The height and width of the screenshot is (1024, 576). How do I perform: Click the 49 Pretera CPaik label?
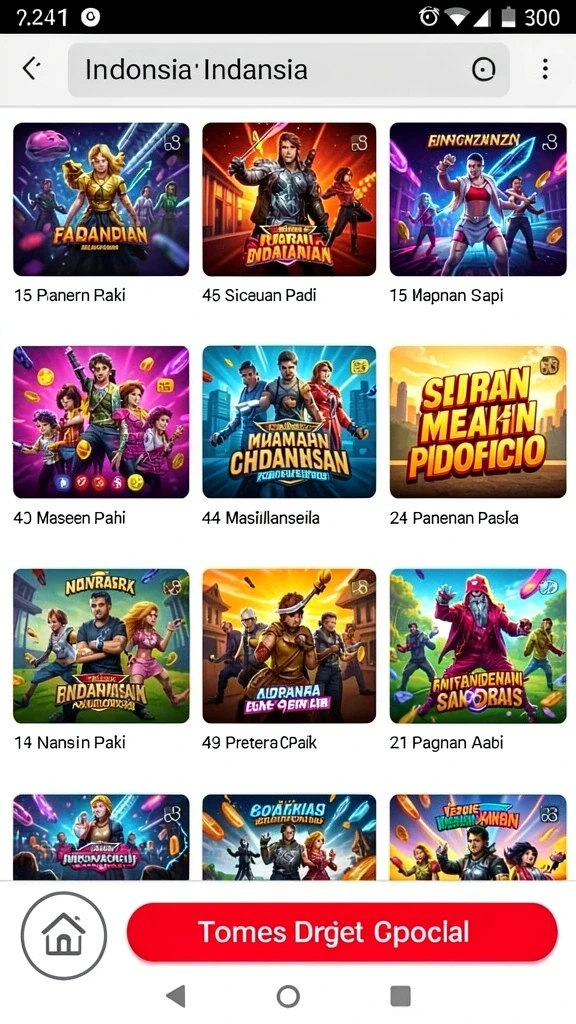pos(259,743)
